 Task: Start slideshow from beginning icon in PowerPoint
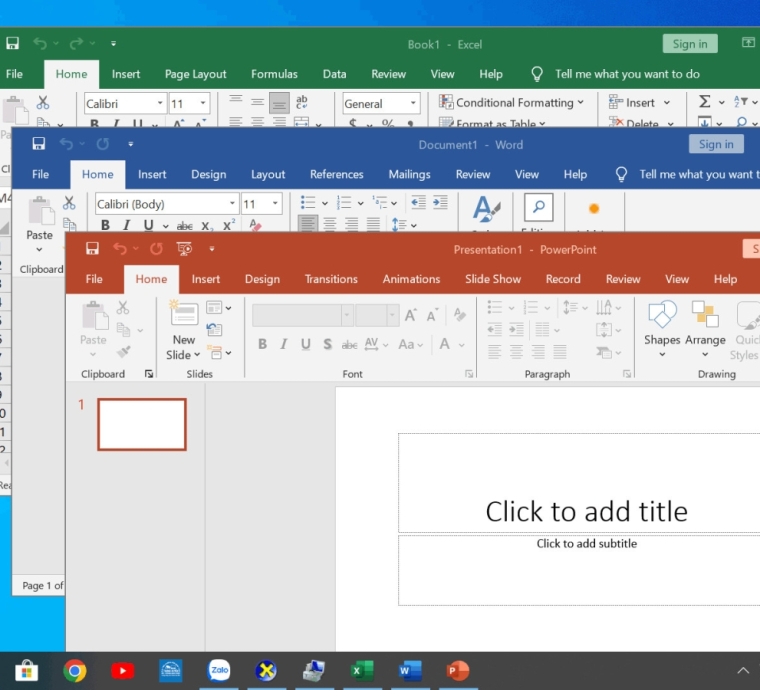tap(184, 249)
